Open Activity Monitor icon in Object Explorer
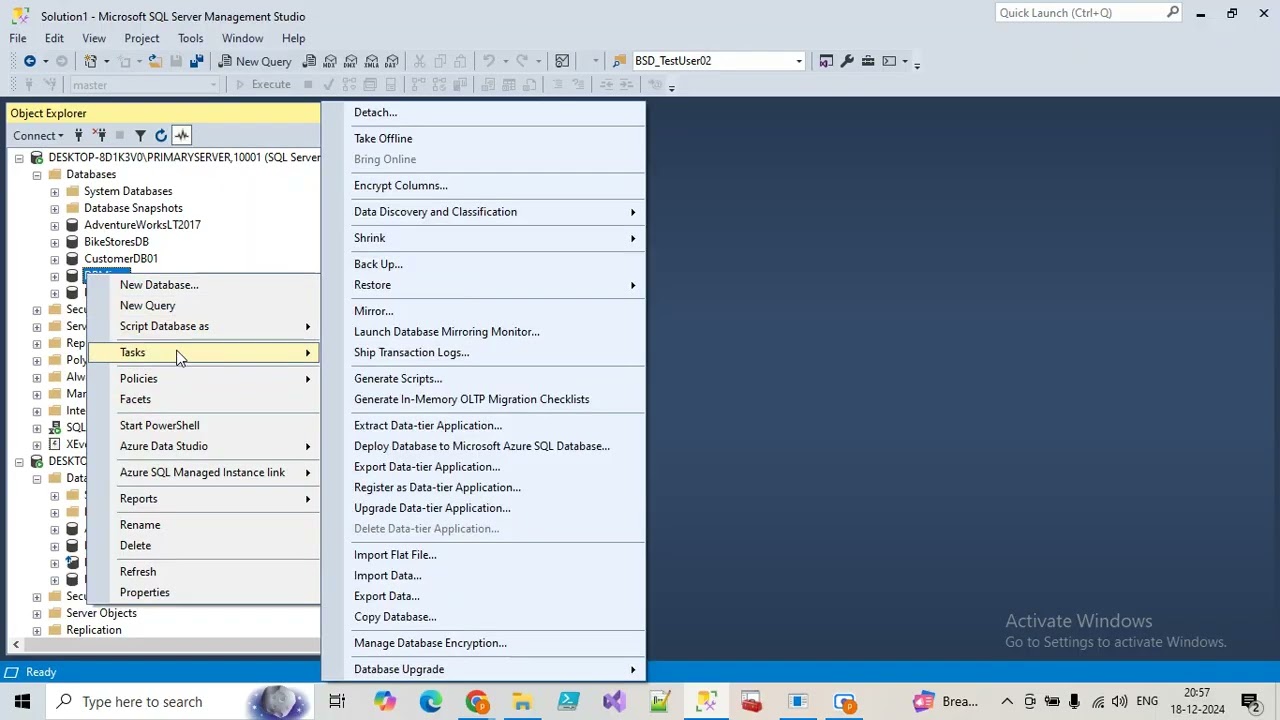1280x720 pixels. point(182,135)
